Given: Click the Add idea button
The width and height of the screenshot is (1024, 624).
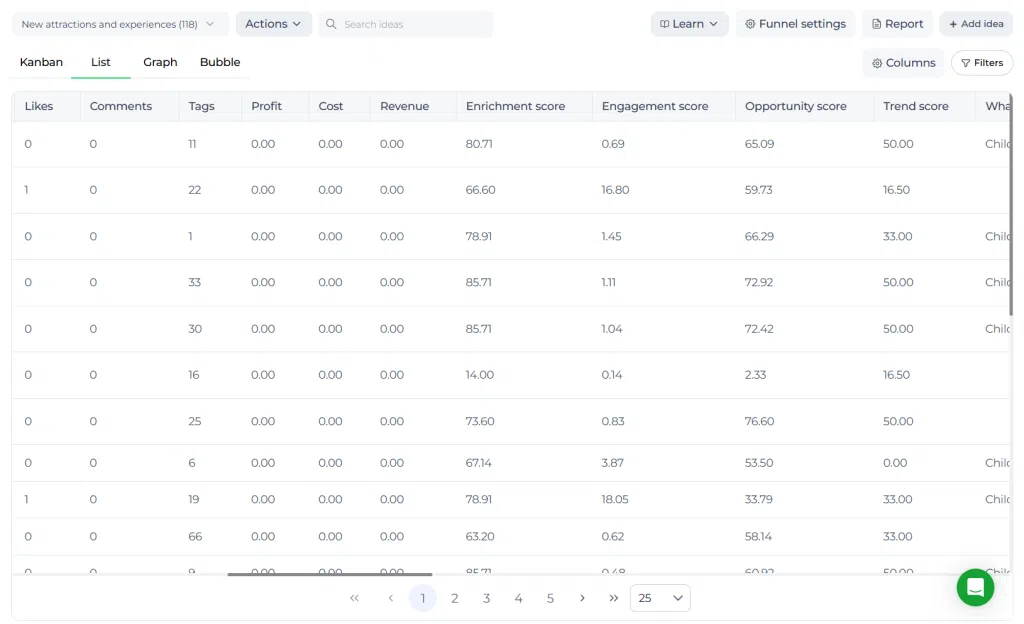Looking at the screenshot, I should click(x=976, y=24).
